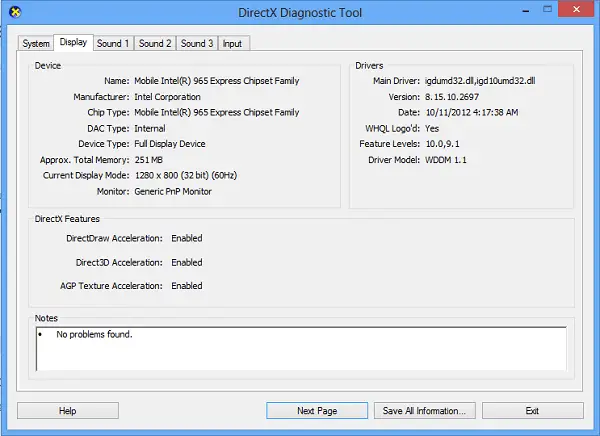Switch to the System tab
This screenshot has width=600, height=436.
tap(36, 43)
